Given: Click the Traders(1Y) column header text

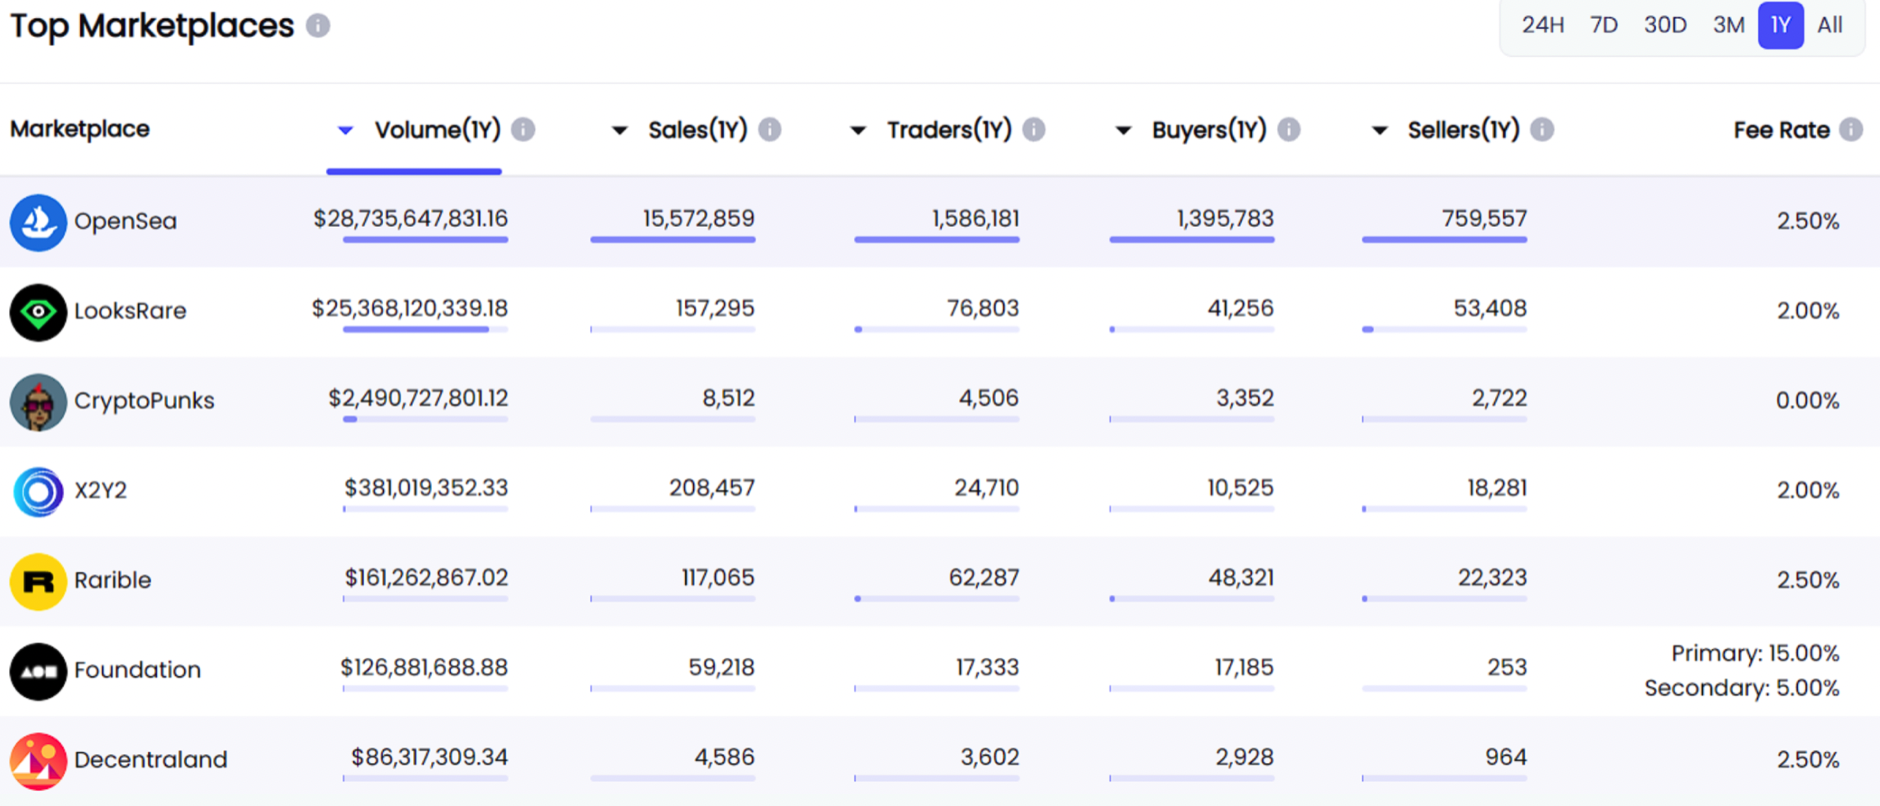Looking at the screenshot, I should click(949, 130).
